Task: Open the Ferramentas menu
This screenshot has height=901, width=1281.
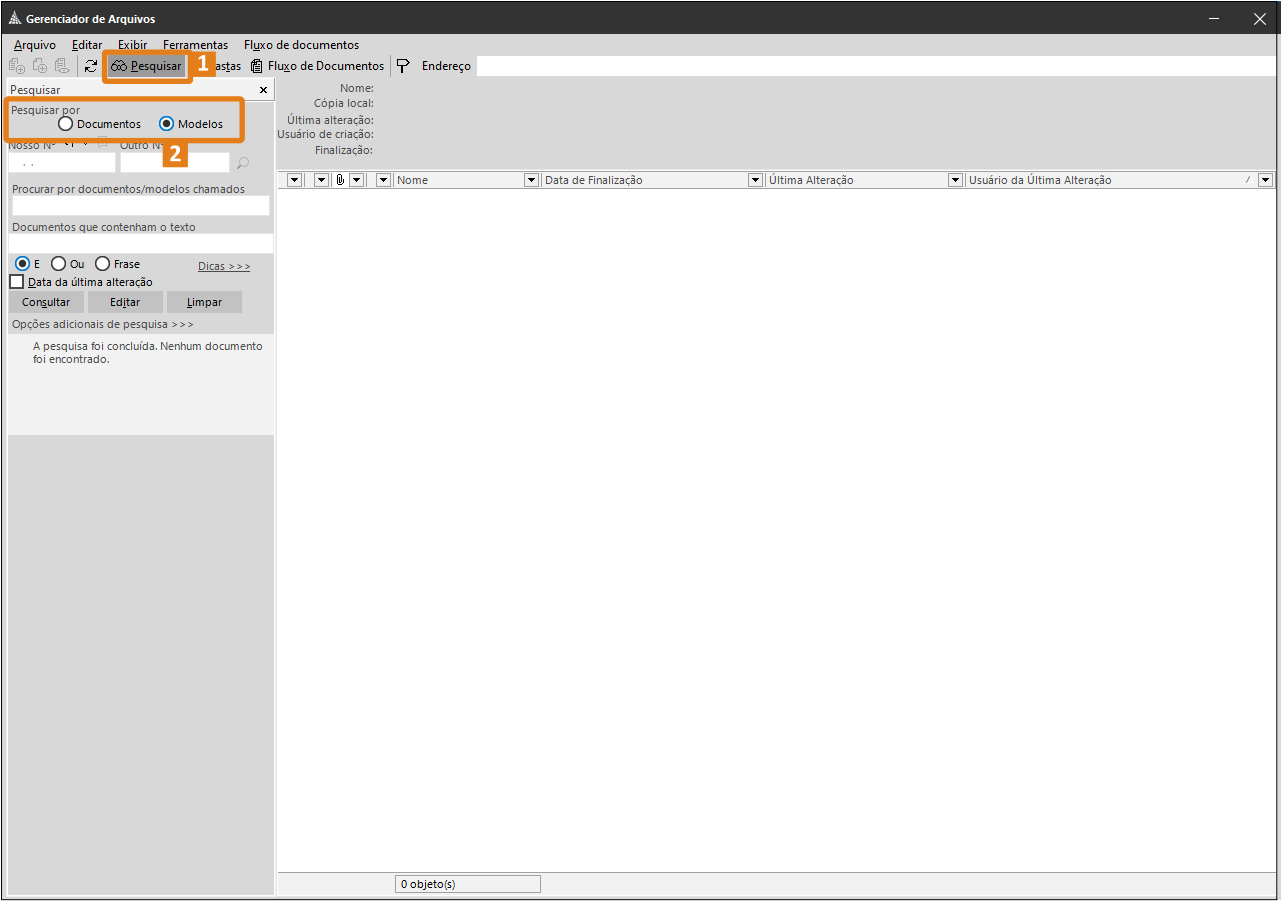Action: [195, 45]
